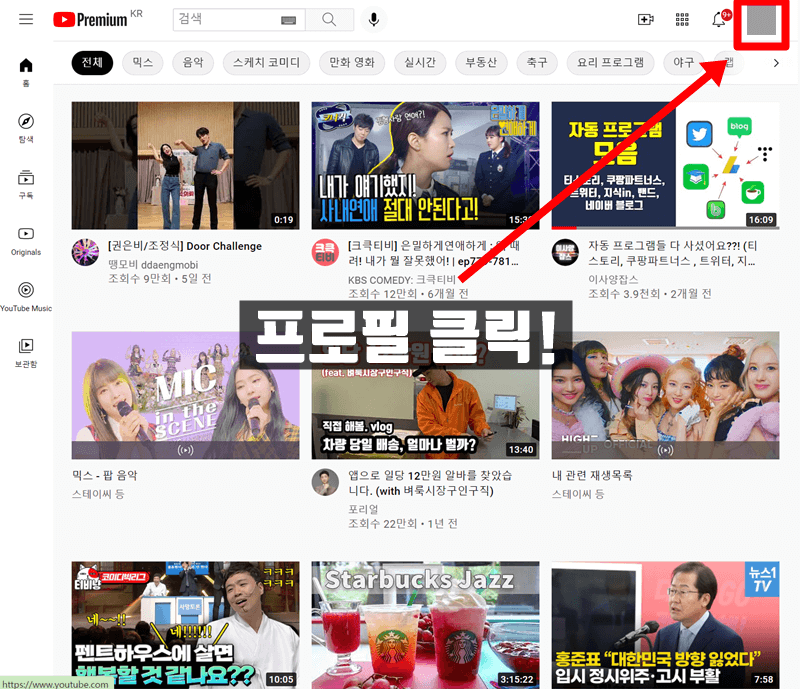This screenshot has height=689, width=800.
Task: Open 홍준표 뉴스1 TV video thumbnail
Action: [665, 625]
